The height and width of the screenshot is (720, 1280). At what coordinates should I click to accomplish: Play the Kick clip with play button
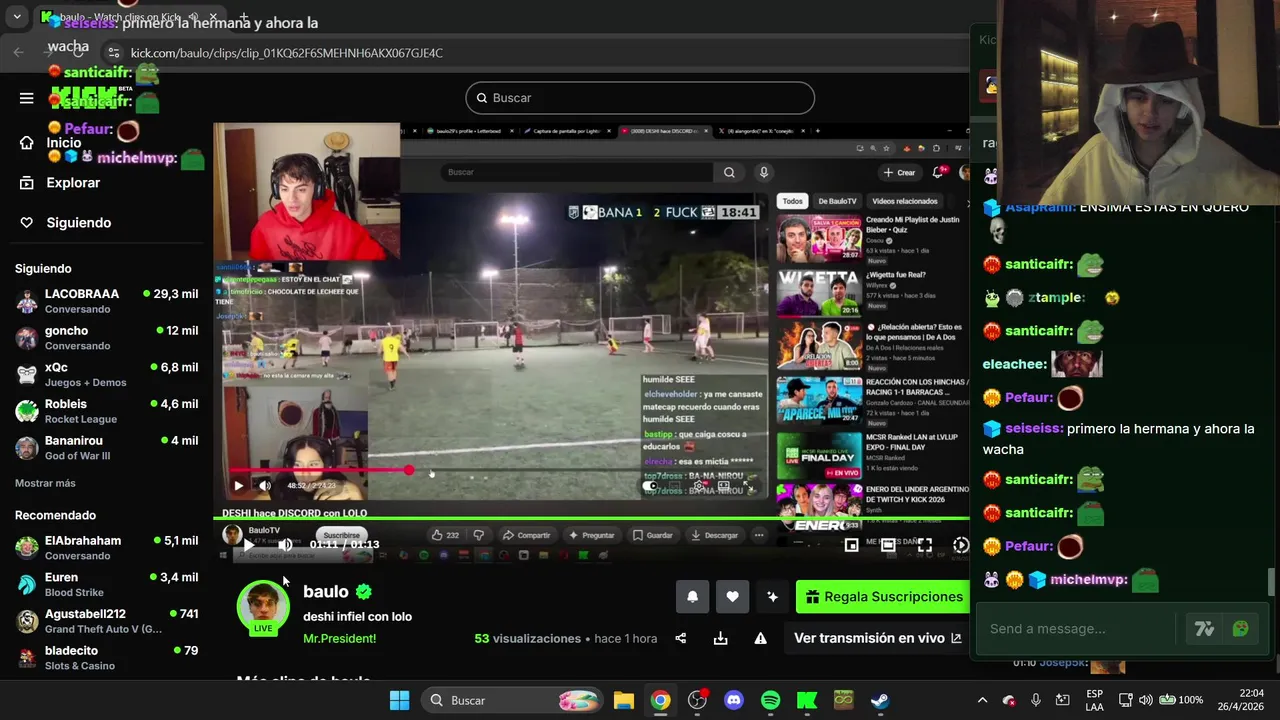point(248,545)
